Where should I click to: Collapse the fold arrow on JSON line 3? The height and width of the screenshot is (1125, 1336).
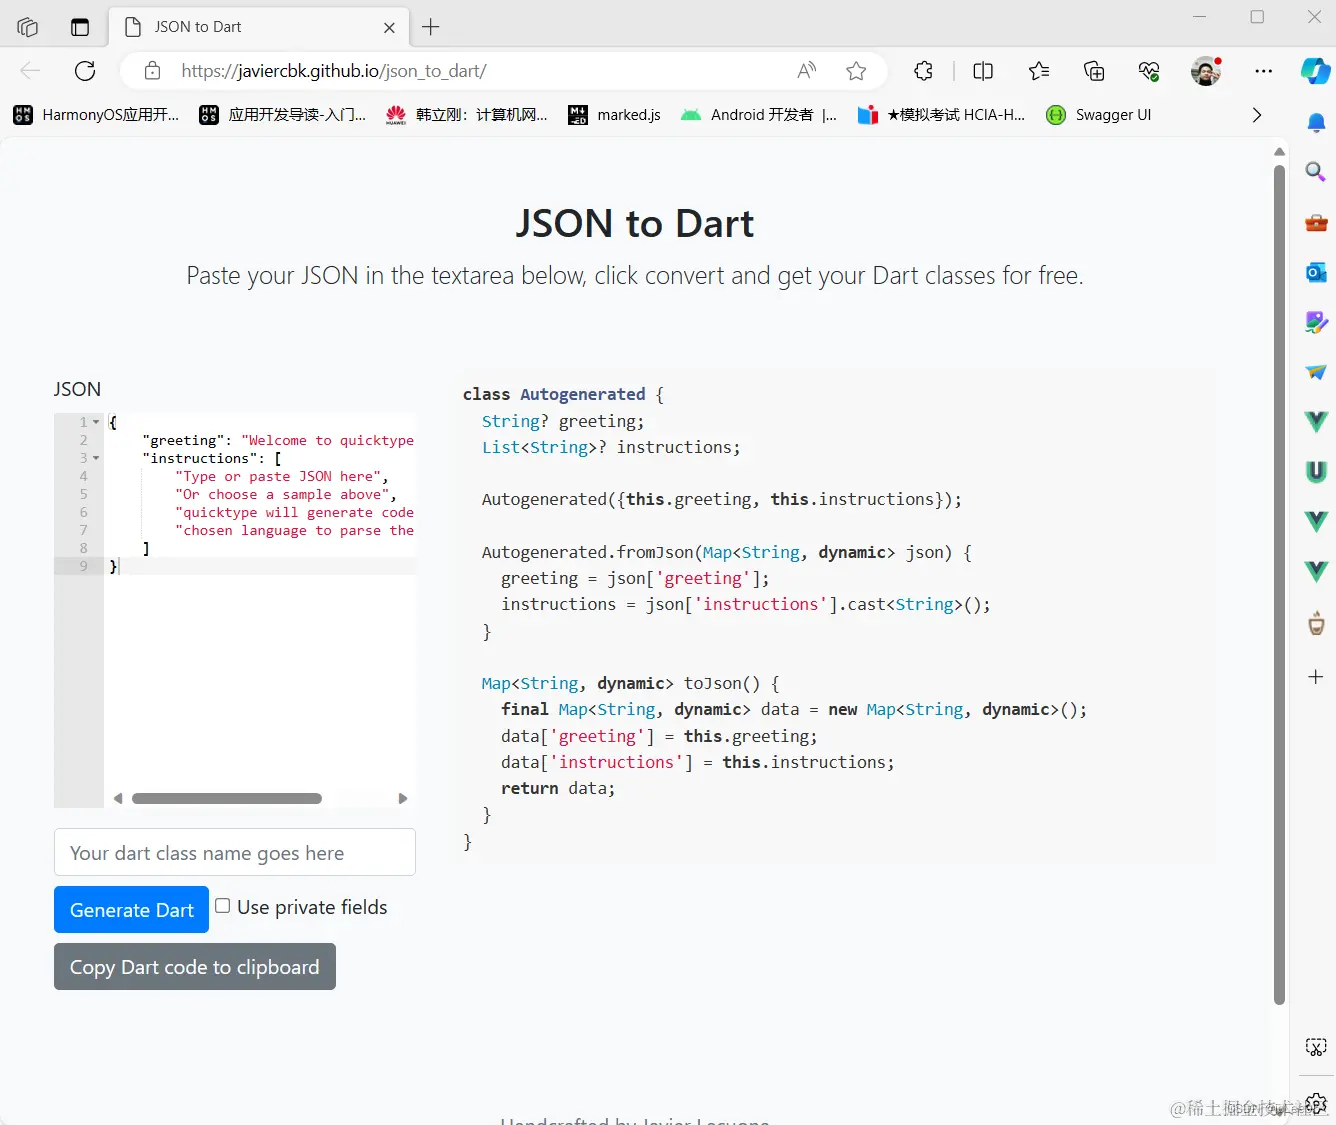96,458
